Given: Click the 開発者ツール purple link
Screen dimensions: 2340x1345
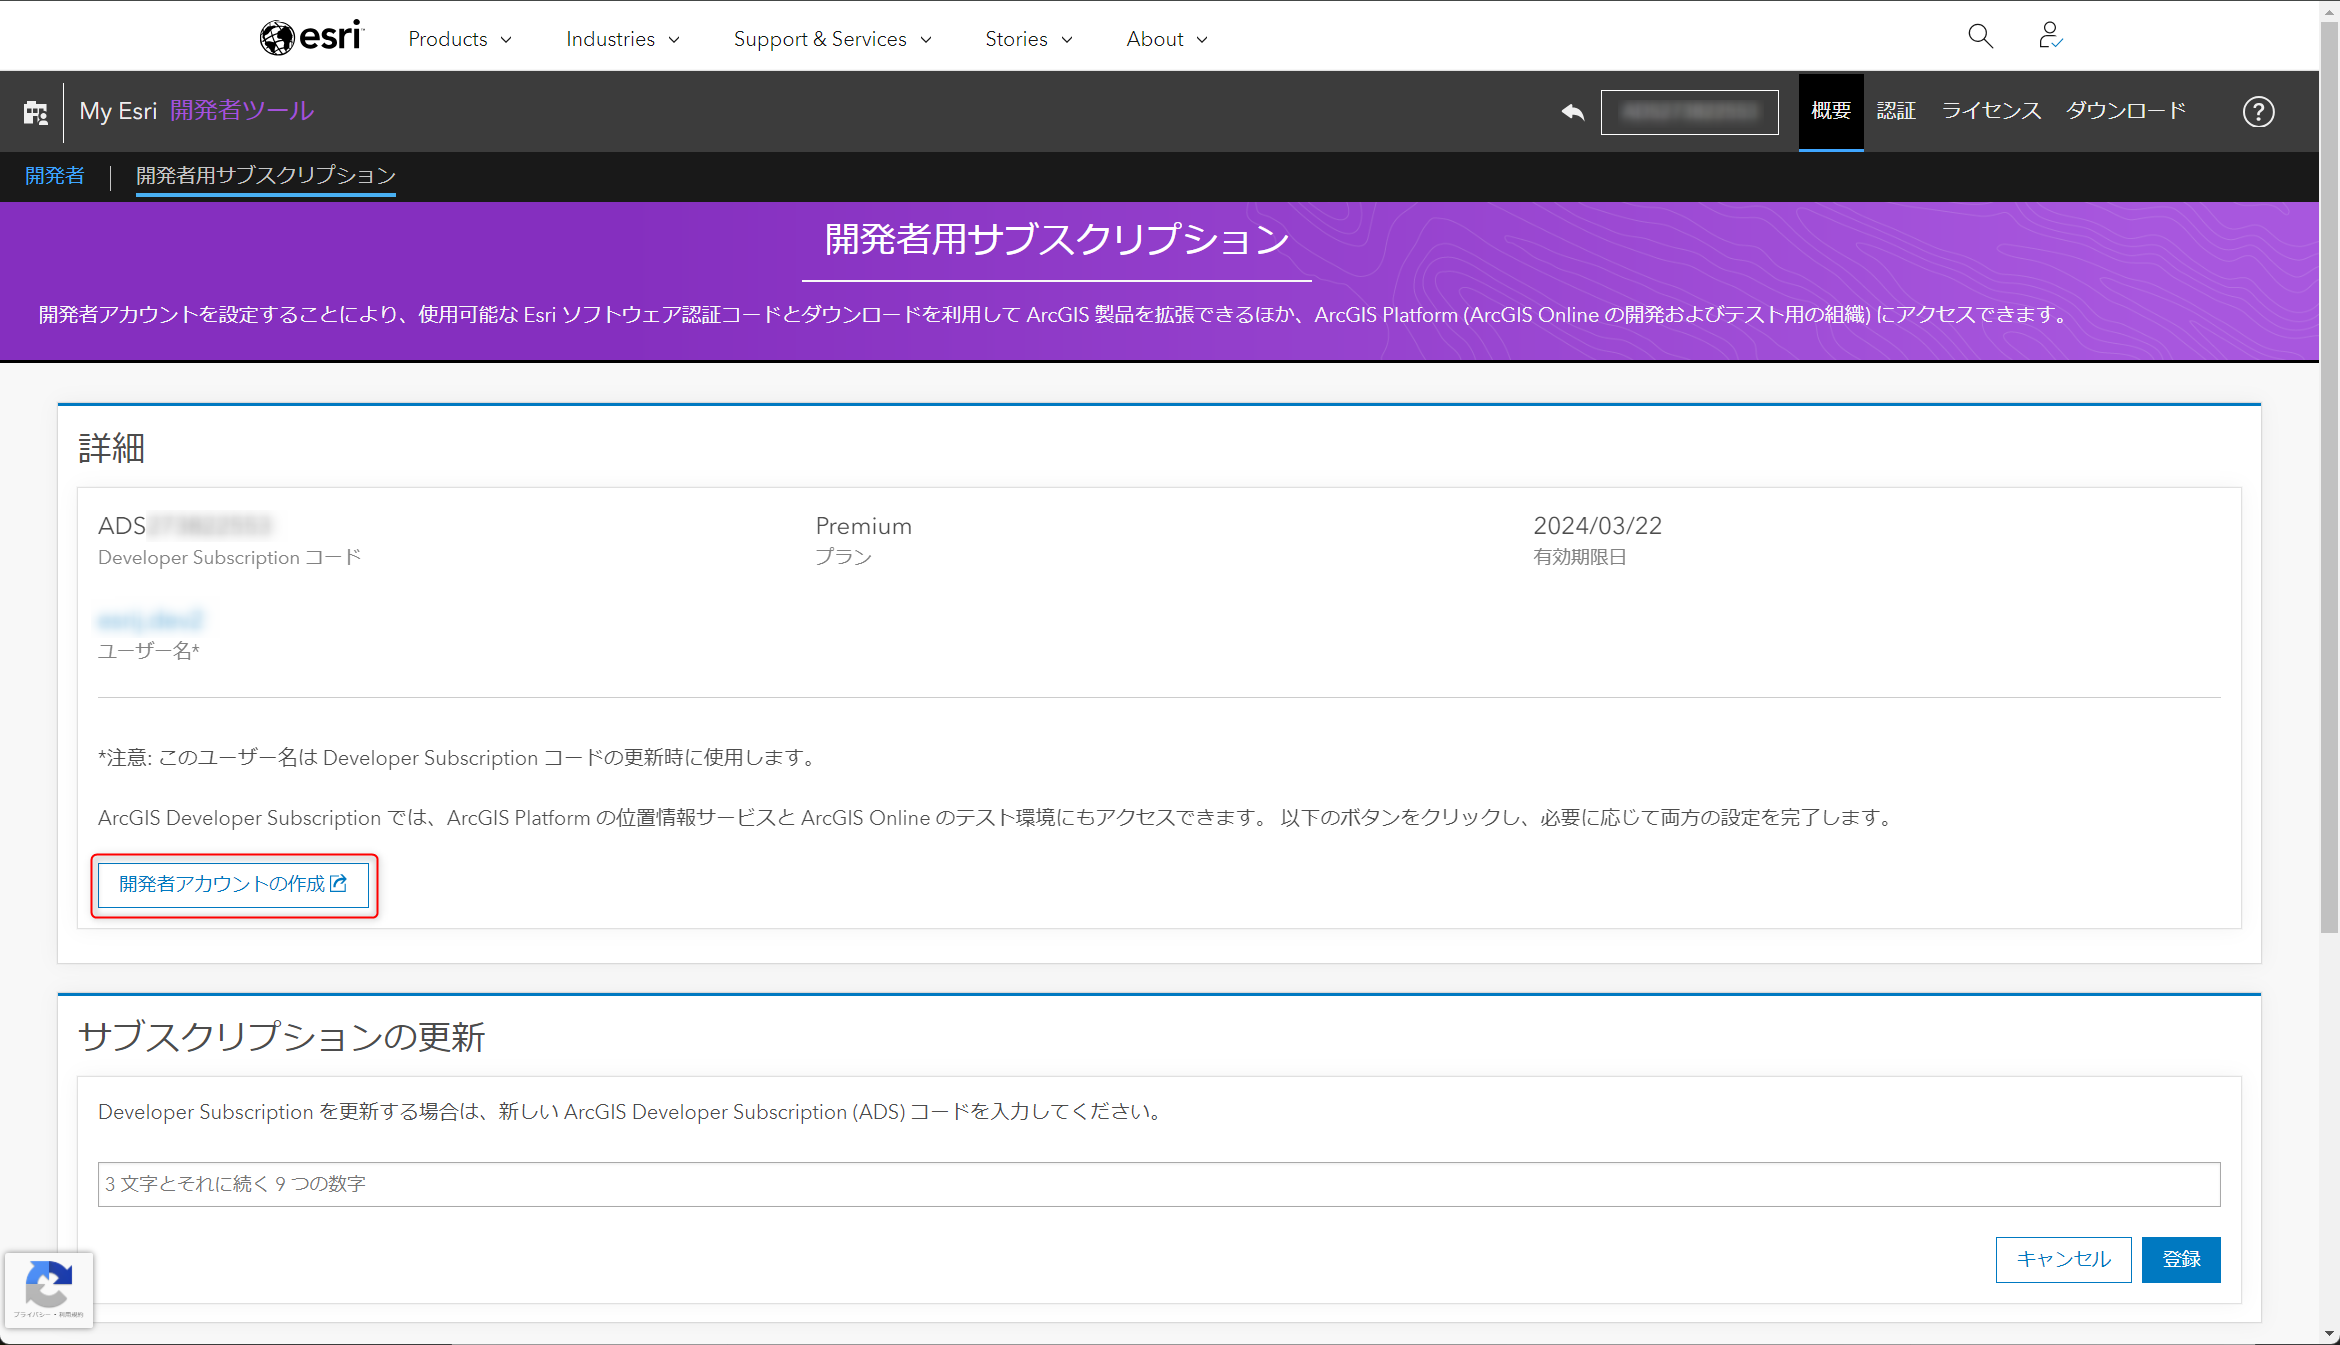Looking at the screenshot, I should (x=242, y=111).
